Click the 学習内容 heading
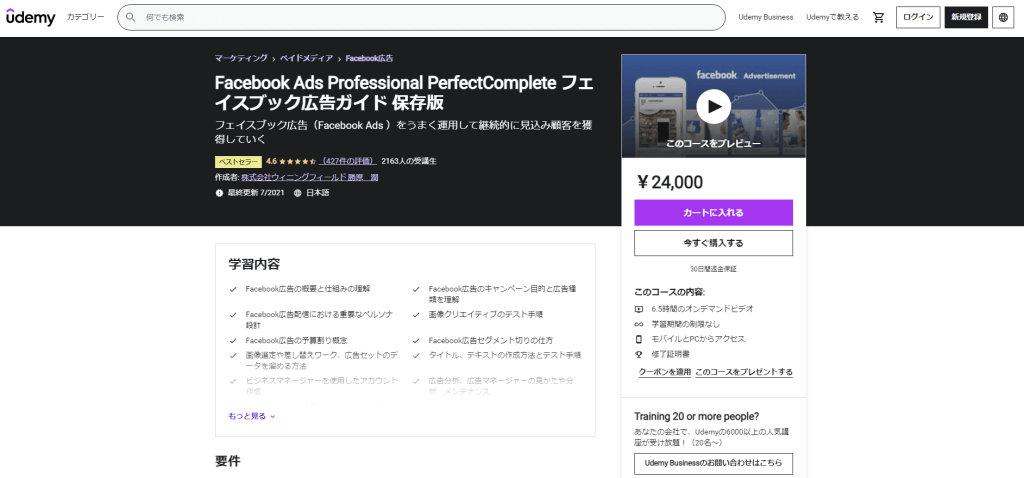Viewport: 1024px width, 478px height. [x=254, y=264]
